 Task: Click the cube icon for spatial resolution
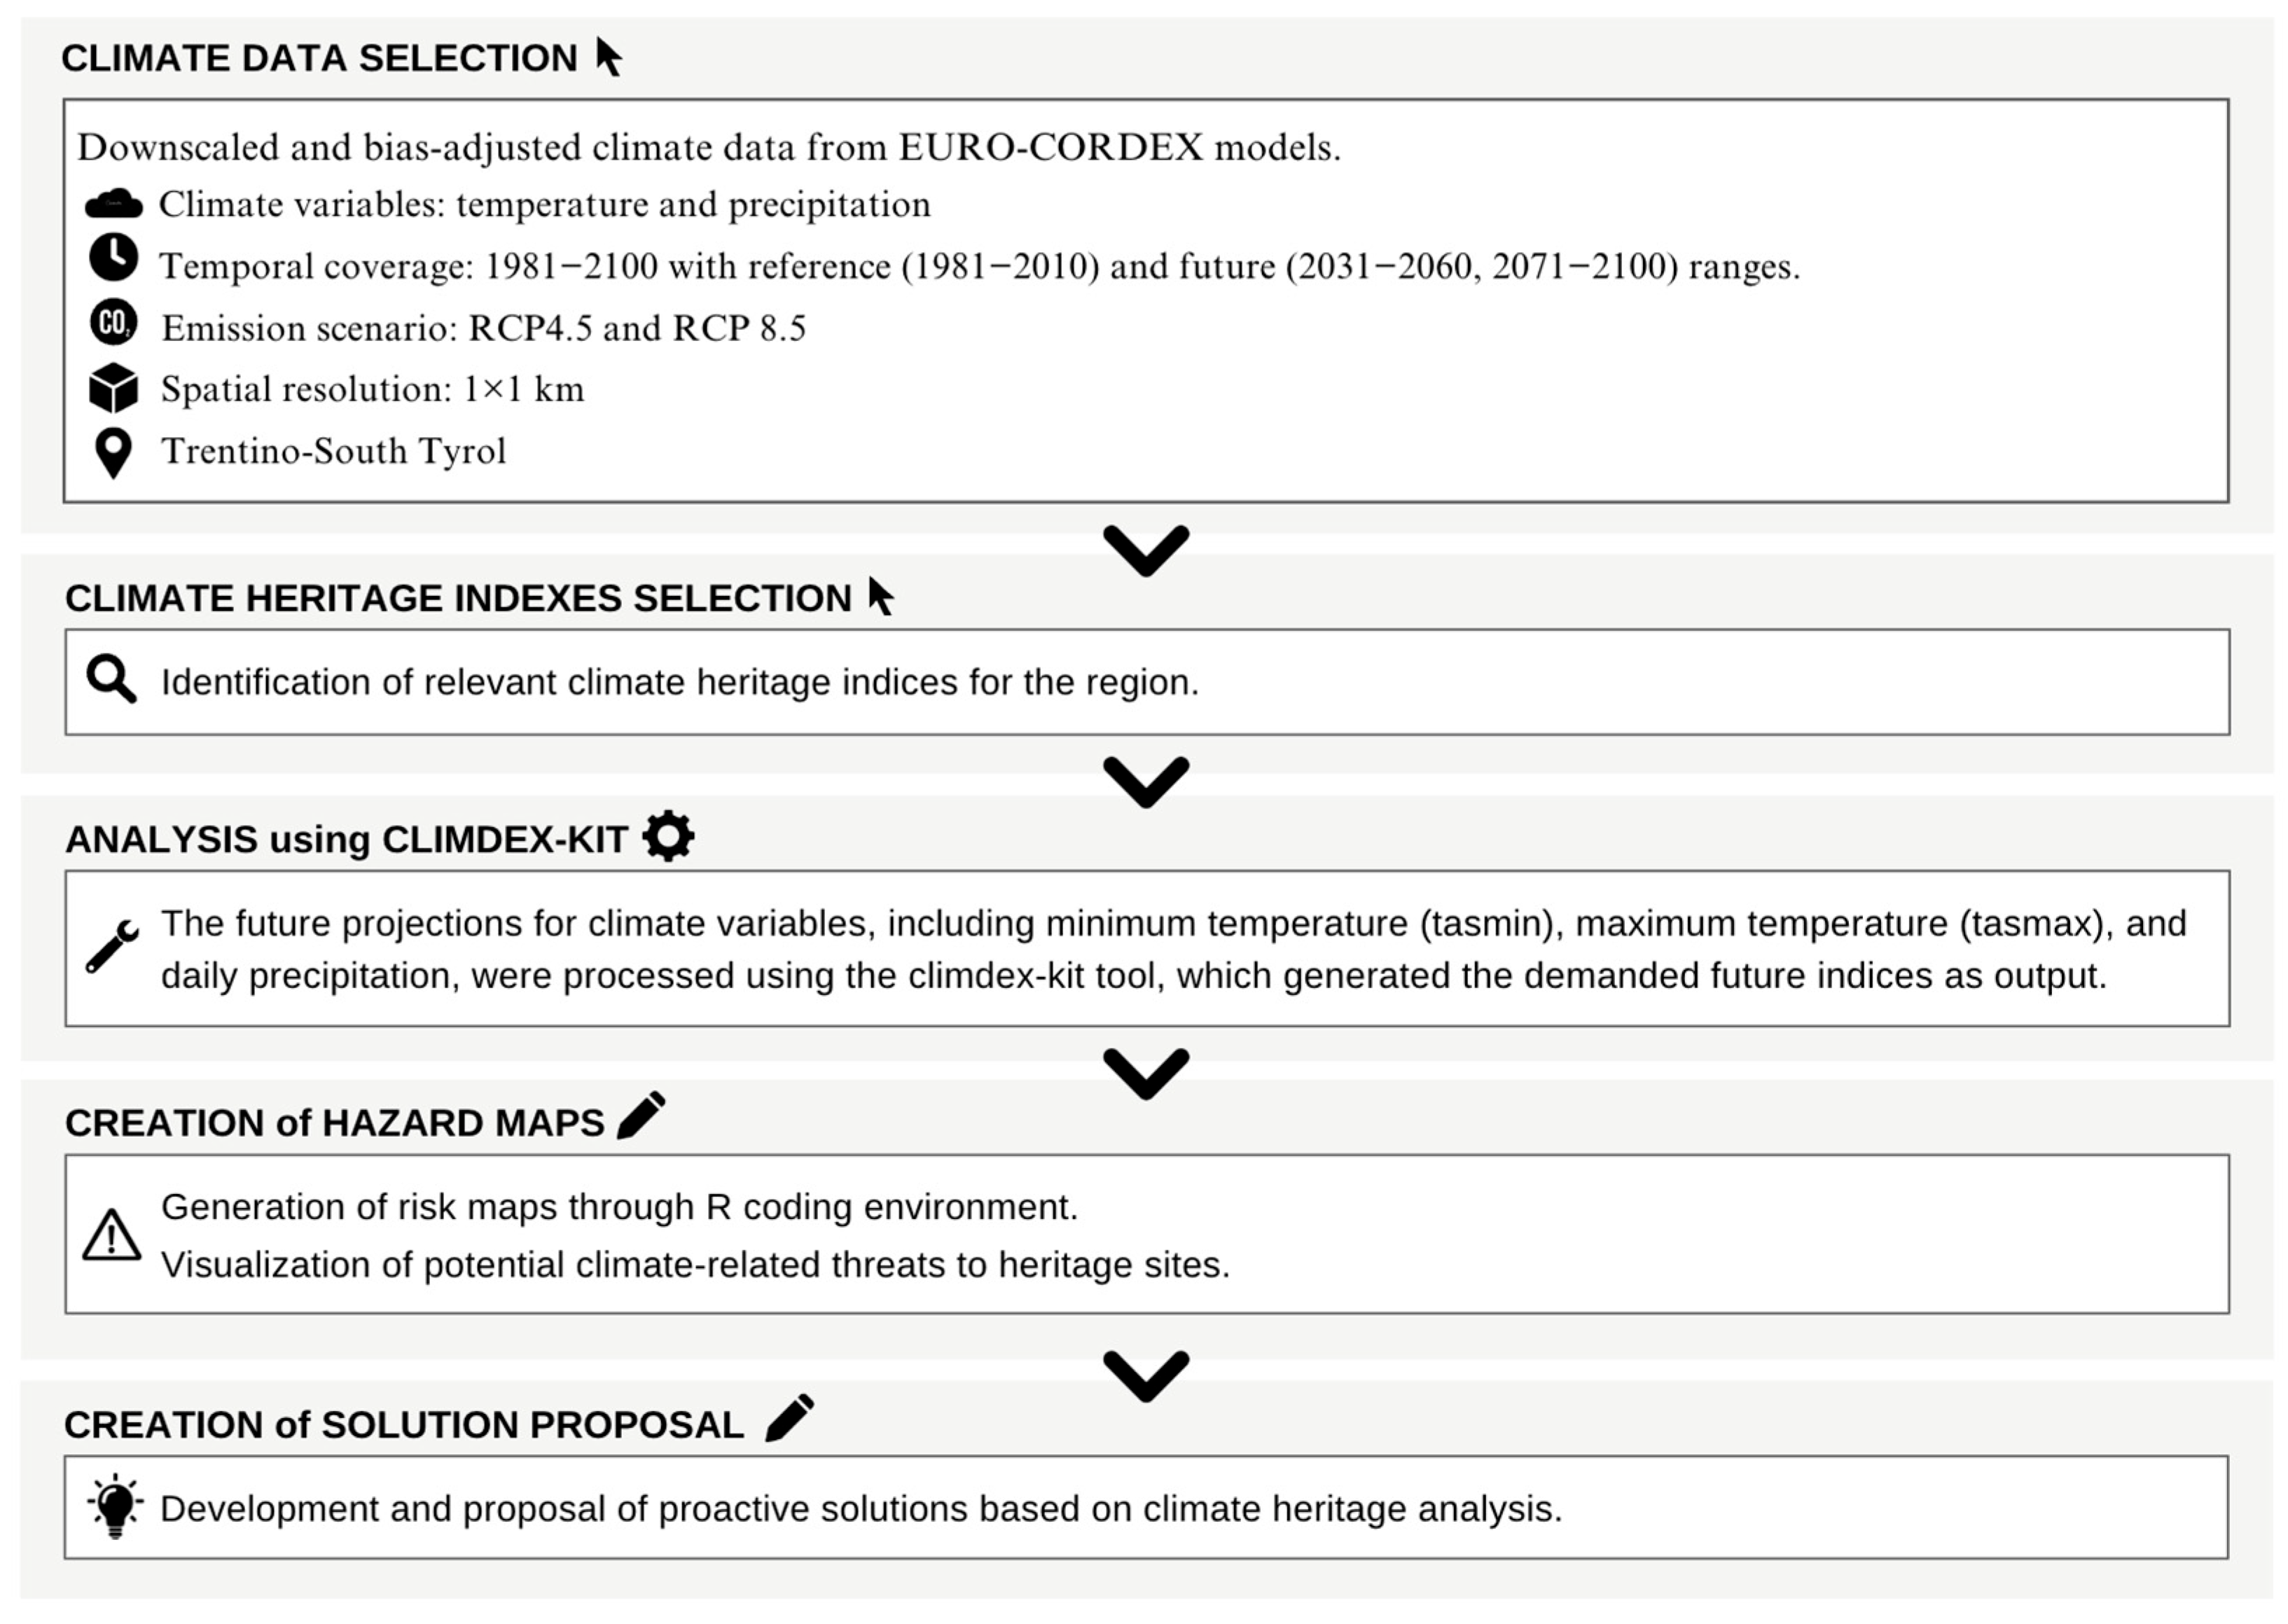[113, 388]
